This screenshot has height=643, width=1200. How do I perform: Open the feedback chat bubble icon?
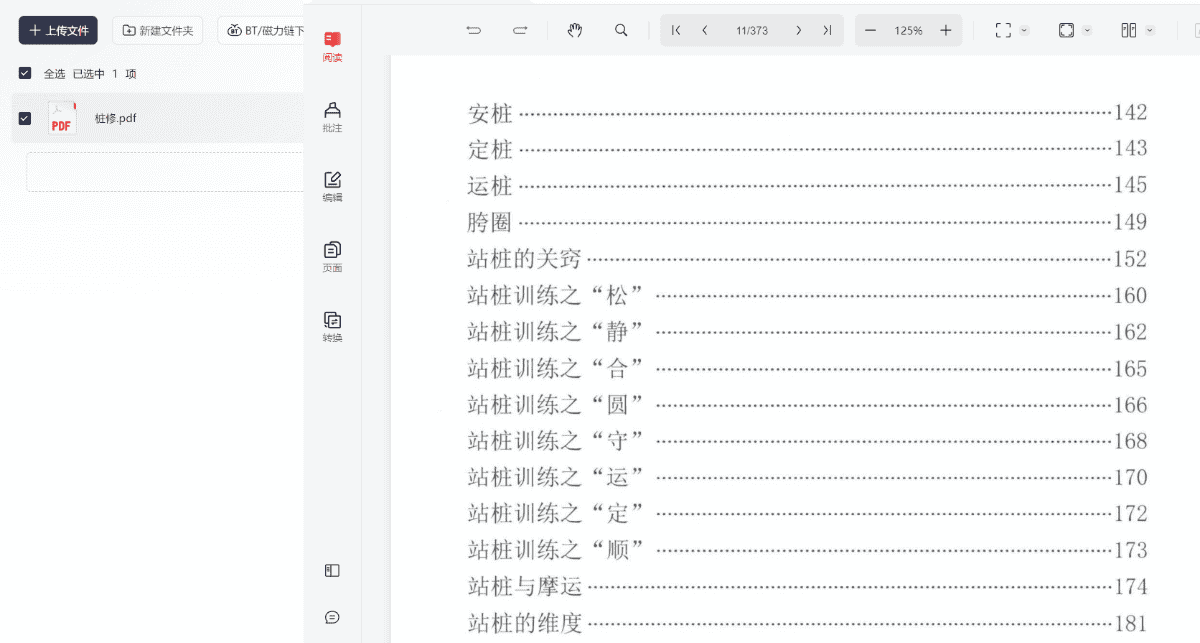(x=332, y=618)
